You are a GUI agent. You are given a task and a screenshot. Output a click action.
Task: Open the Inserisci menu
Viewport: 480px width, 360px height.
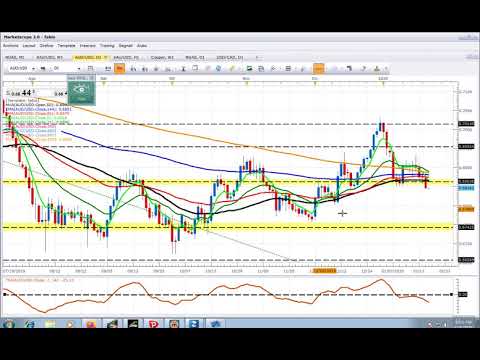point(88,46)
